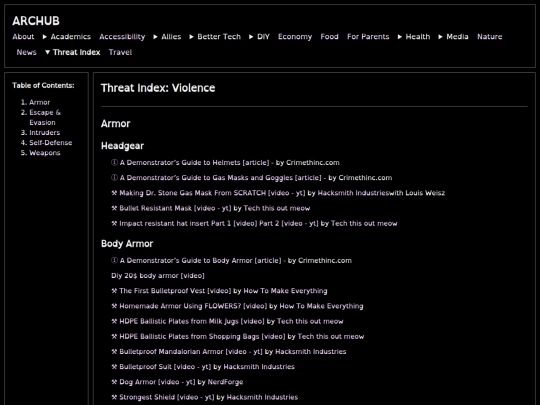Jump to Weapons in table of contents
Screen dimensions: 540x405
coord(45,153)
